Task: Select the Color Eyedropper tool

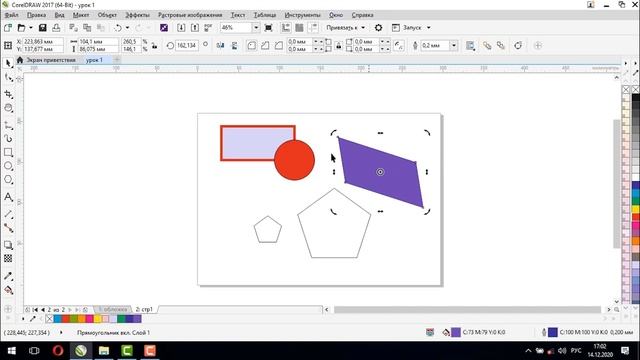Action: (x=8, y=276)
